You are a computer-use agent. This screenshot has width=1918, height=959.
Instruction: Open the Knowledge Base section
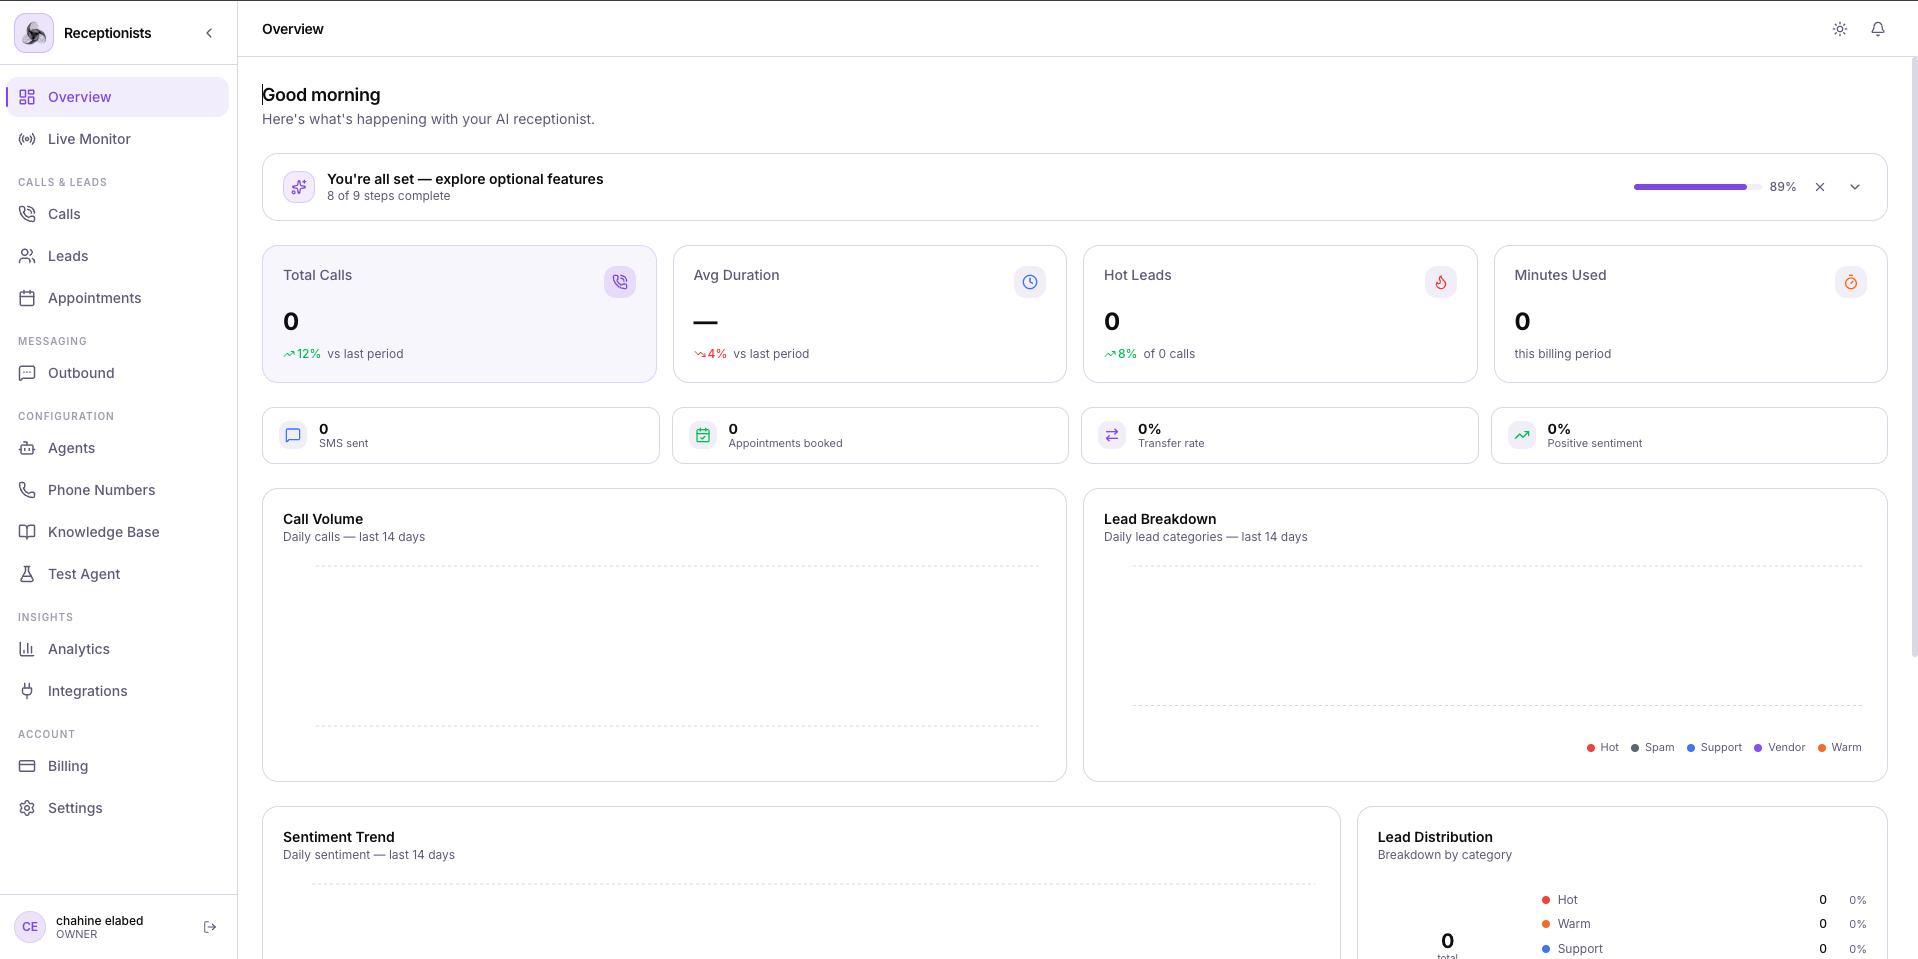(x=103, y=532)
